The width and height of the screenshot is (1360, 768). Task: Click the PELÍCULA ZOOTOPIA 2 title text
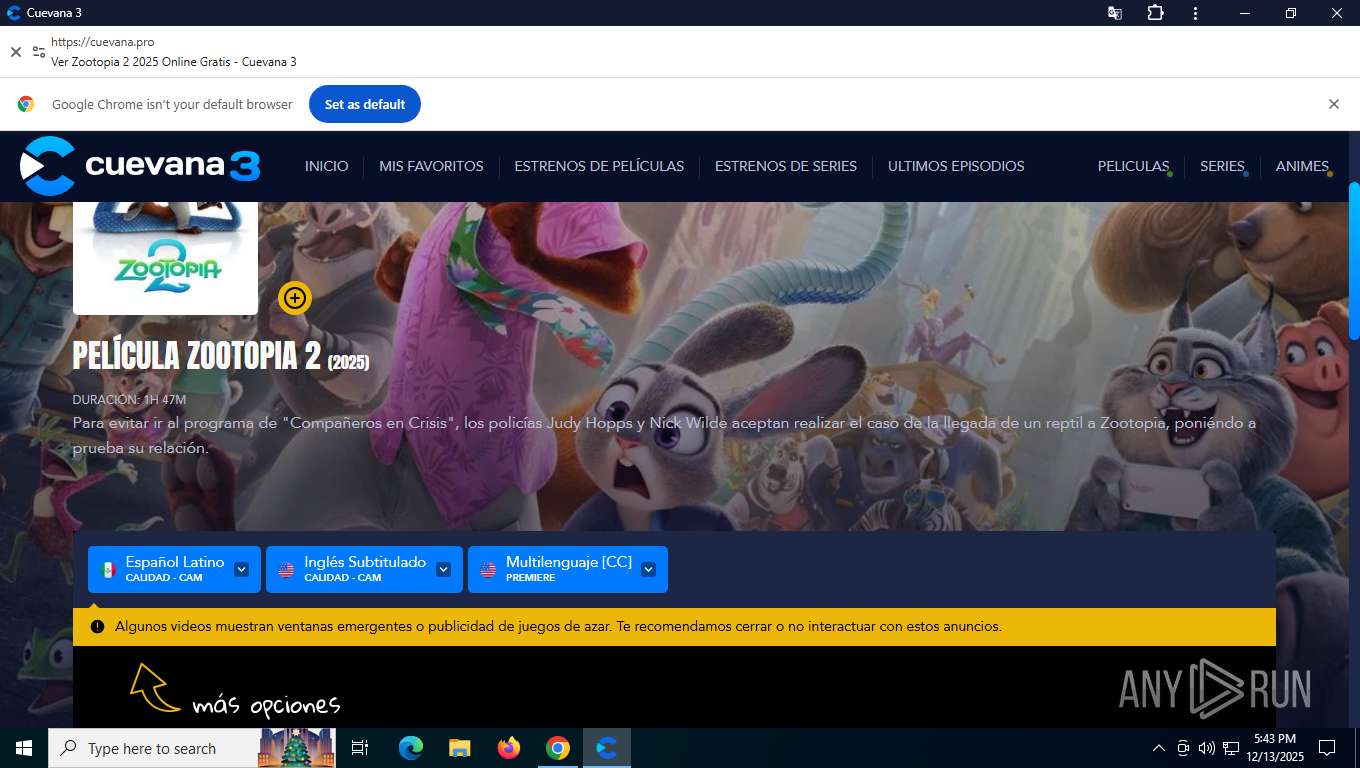tap(221, 356)
